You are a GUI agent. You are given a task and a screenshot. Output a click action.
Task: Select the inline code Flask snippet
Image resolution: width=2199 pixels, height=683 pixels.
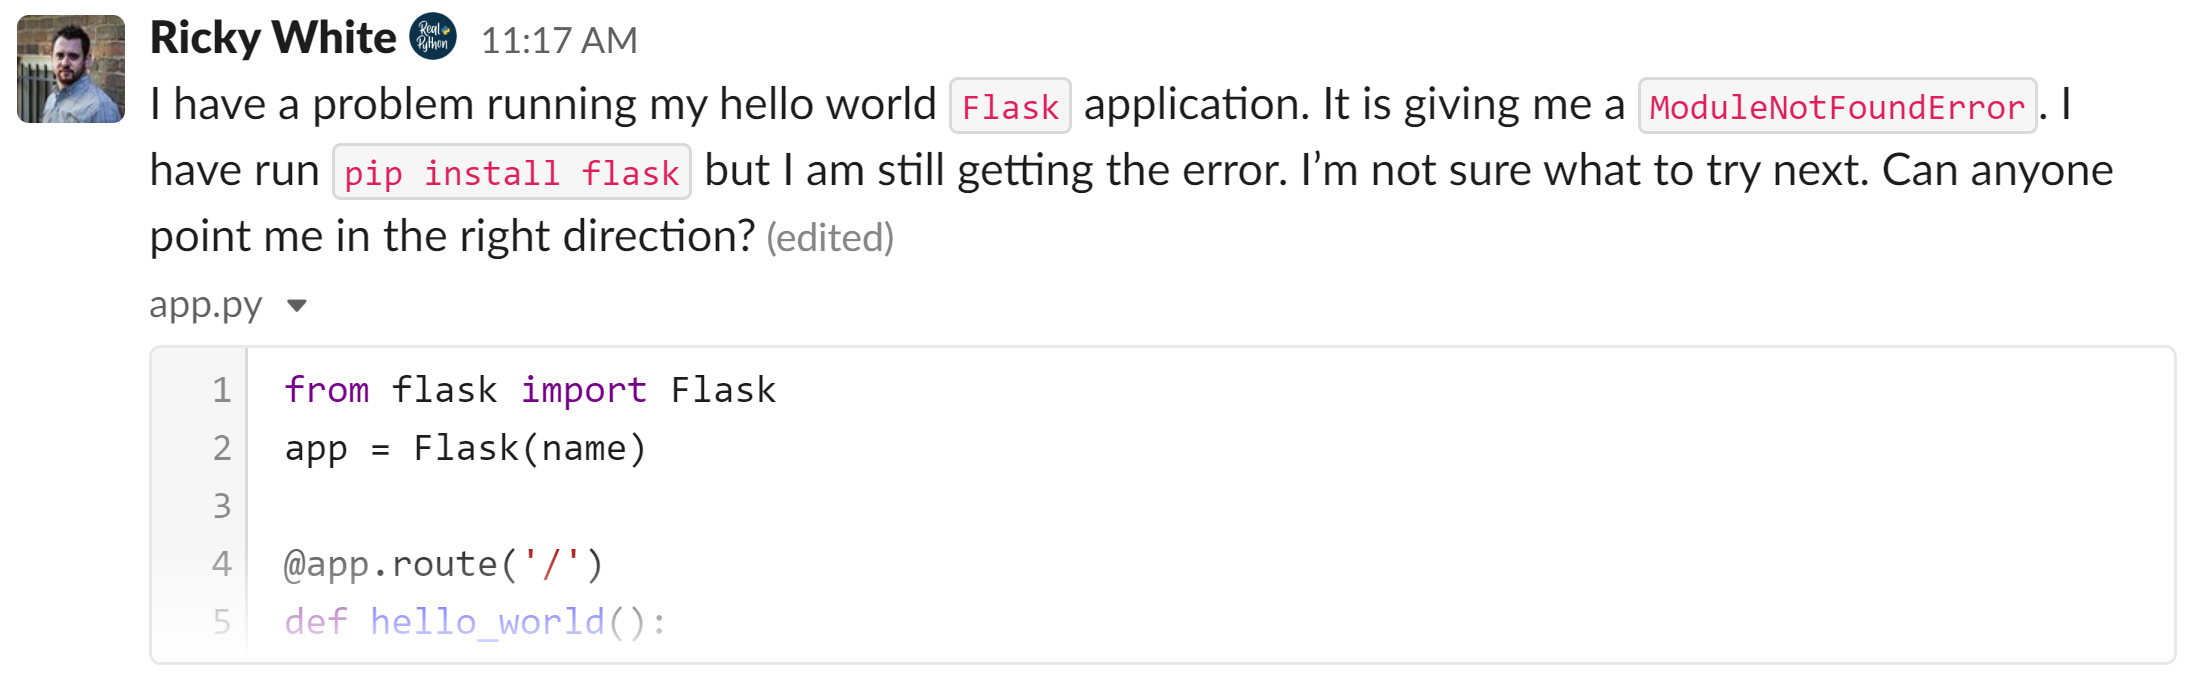coord(1010,104)
